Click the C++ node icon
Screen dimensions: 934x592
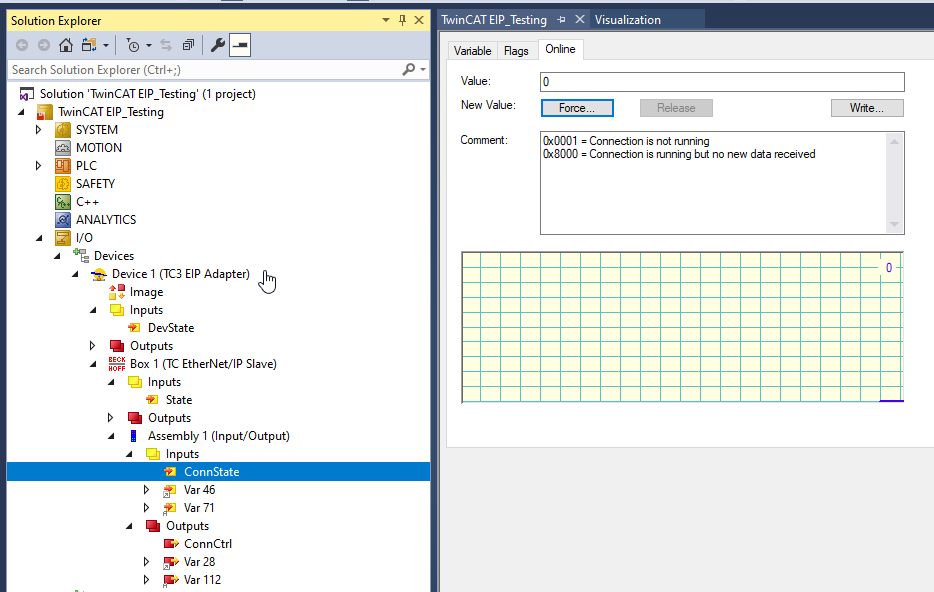[x=63, y=202]
